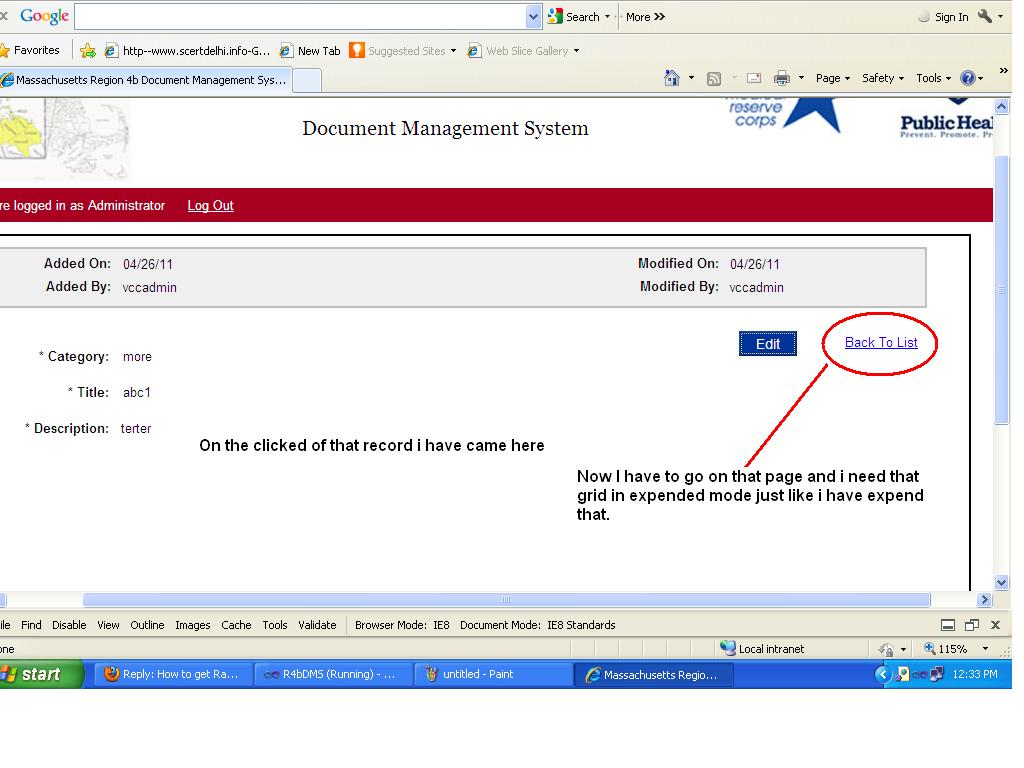The height and width of the screenshot is (768, 1024).
Task: Open the Windows start menu
Action: pos(40,674)
